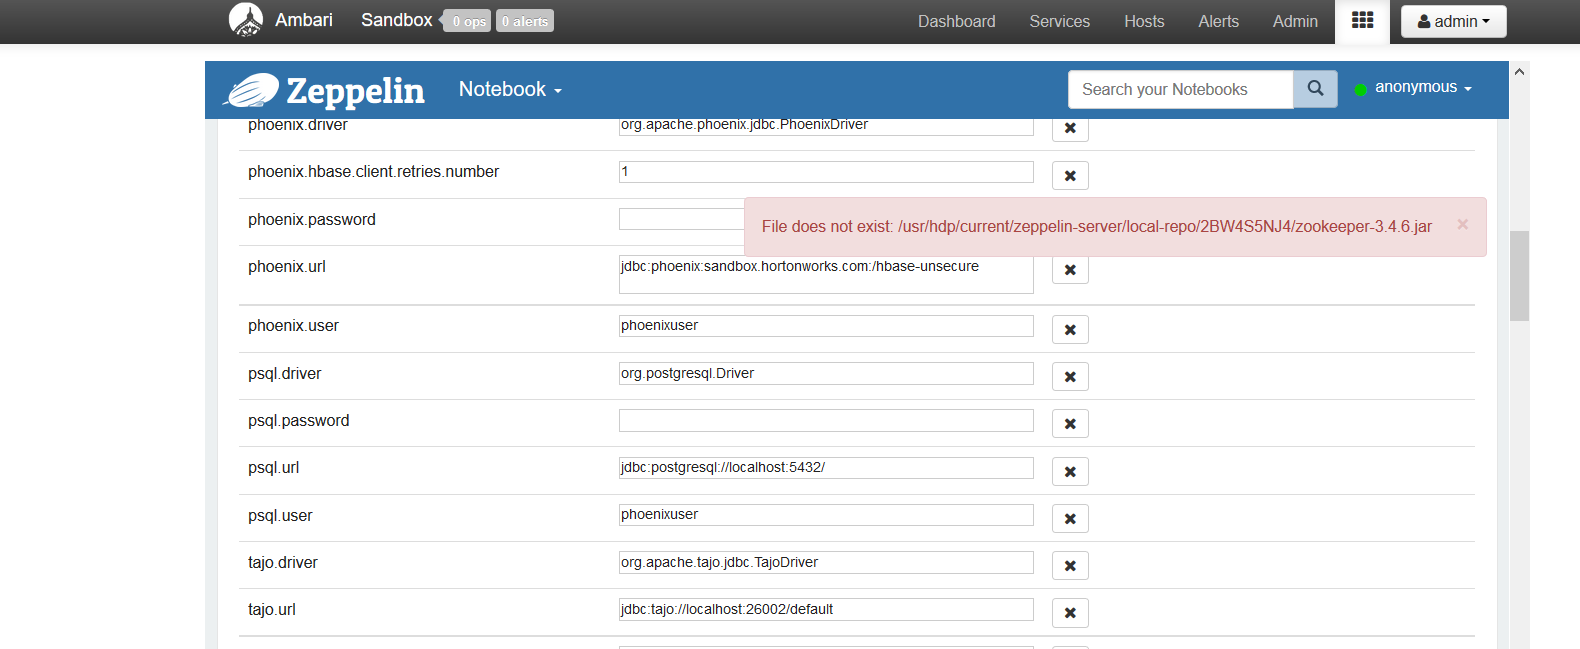Open the Ambari views grid icon
The width and height of the screenshot is (1580, 649).
click(1362, 21)
